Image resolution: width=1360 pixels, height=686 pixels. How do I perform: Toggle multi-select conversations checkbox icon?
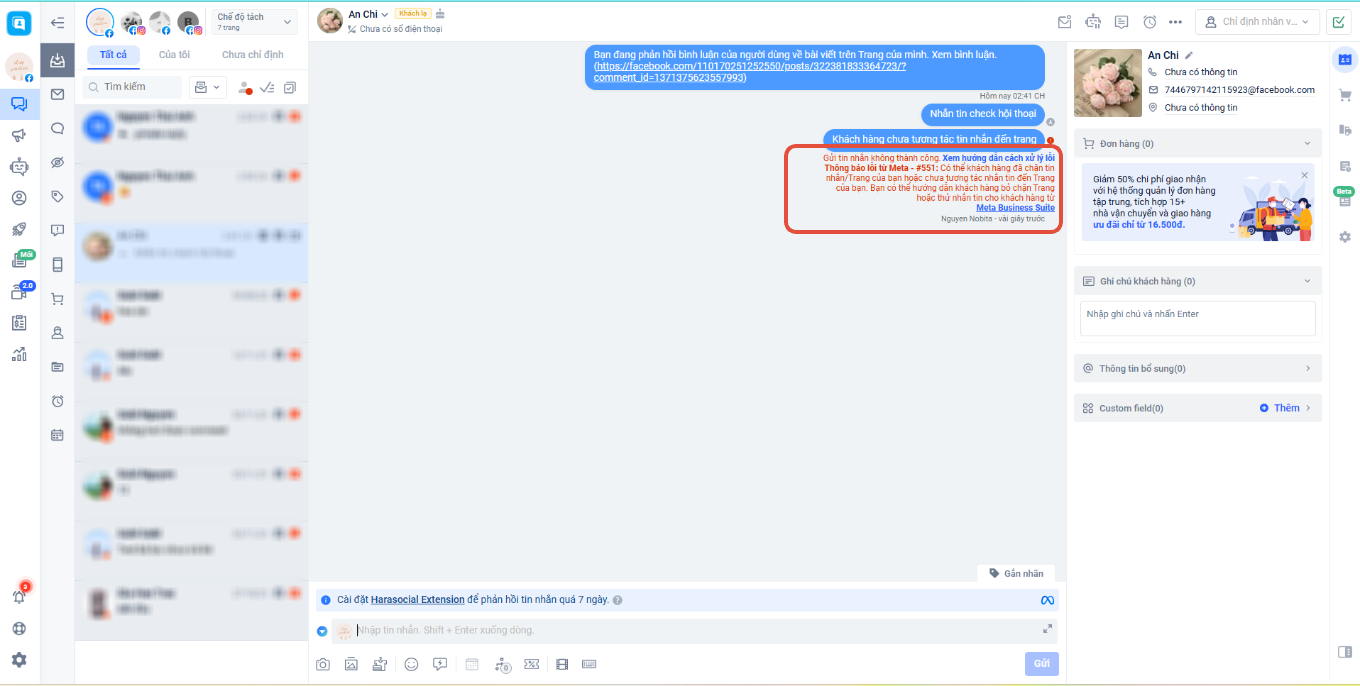pos(290,88)
